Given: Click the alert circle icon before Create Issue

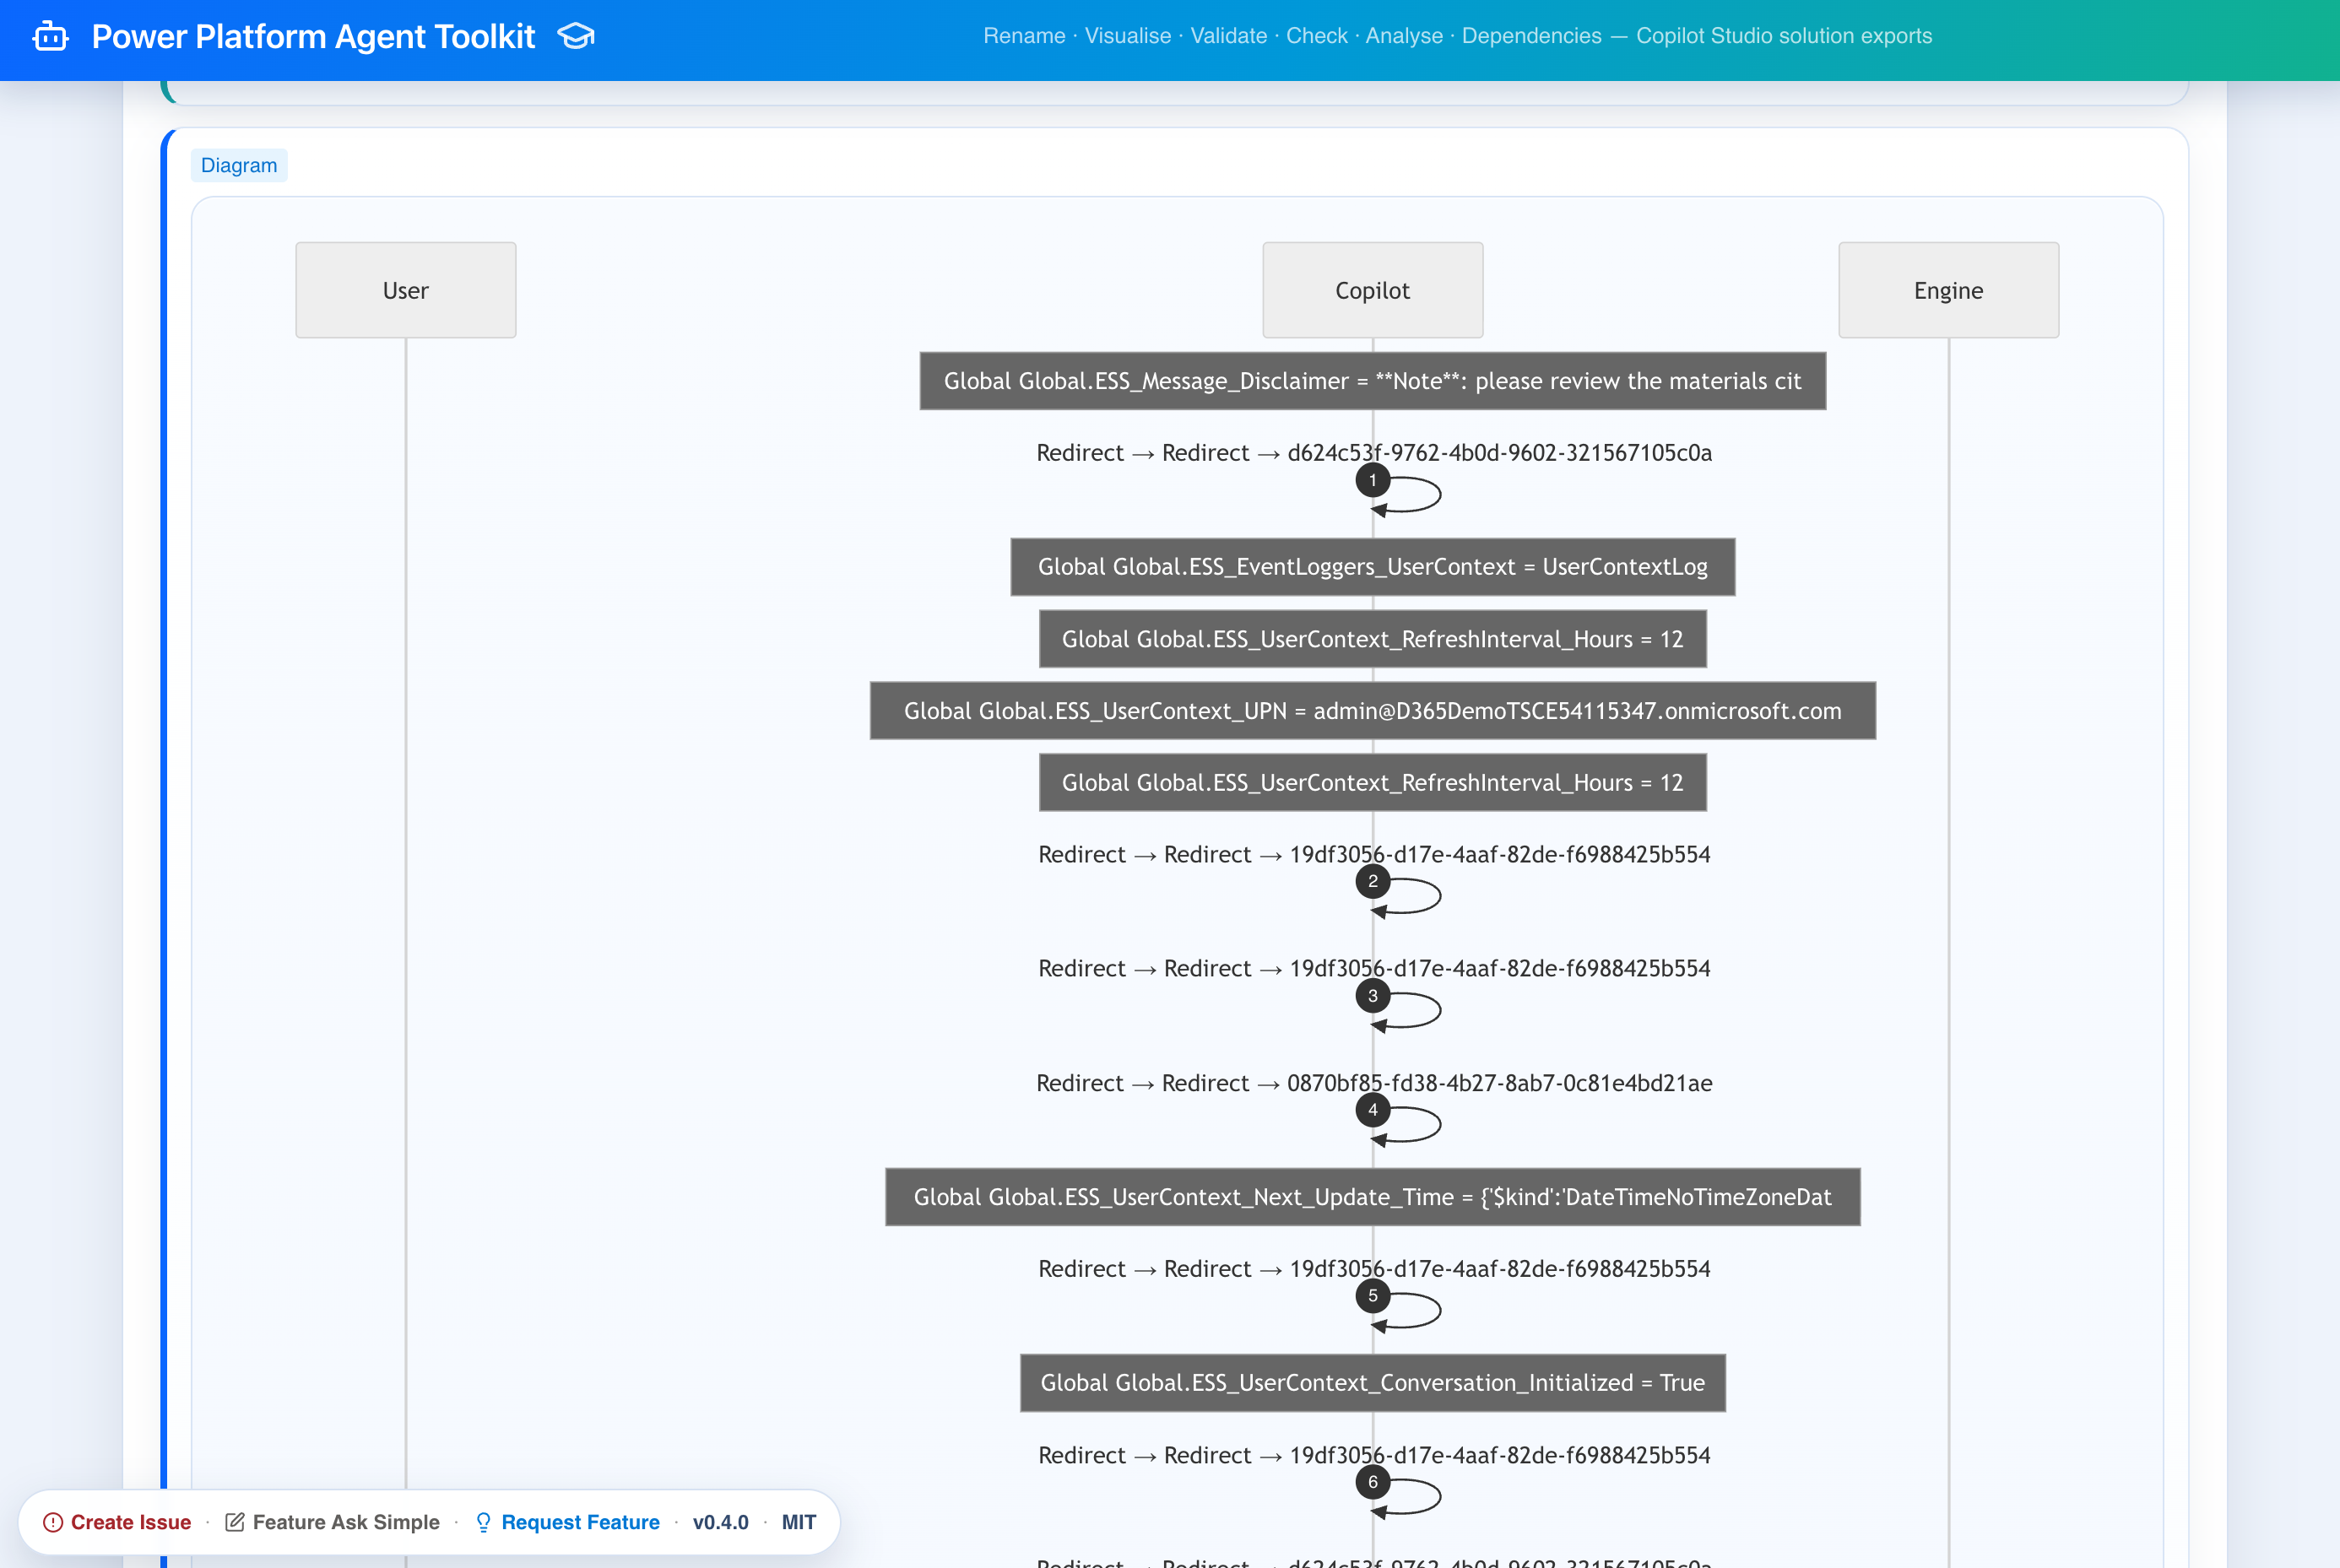Looking at the screenshot, I should tap(53, 1522).
